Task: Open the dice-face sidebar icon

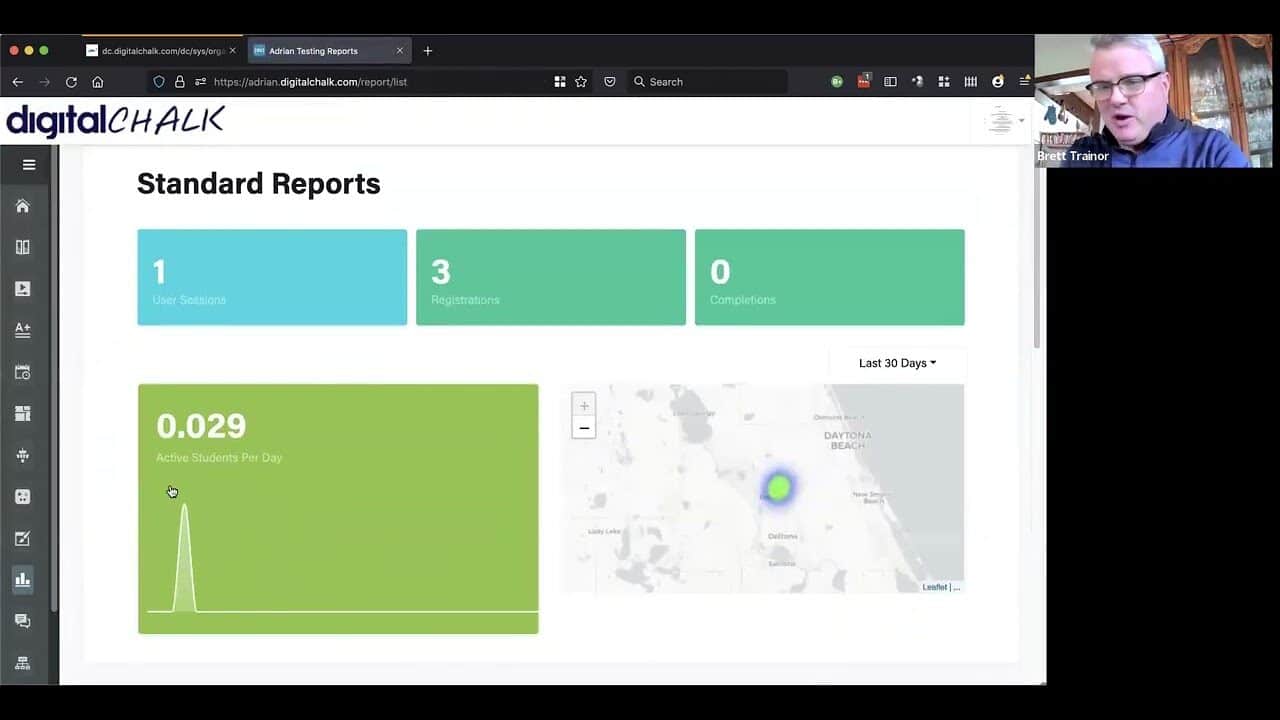Action: (22, 496)
